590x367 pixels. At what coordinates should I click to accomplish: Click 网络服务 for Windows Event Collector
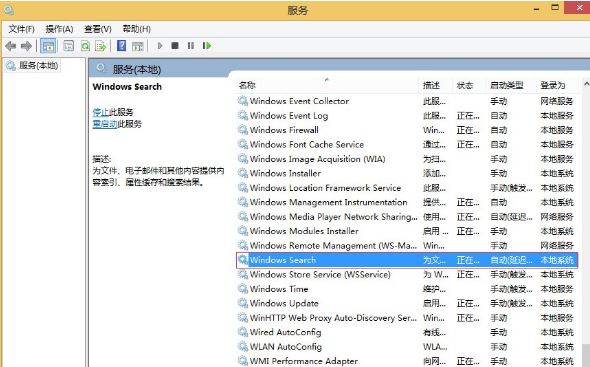pos(557,101)
